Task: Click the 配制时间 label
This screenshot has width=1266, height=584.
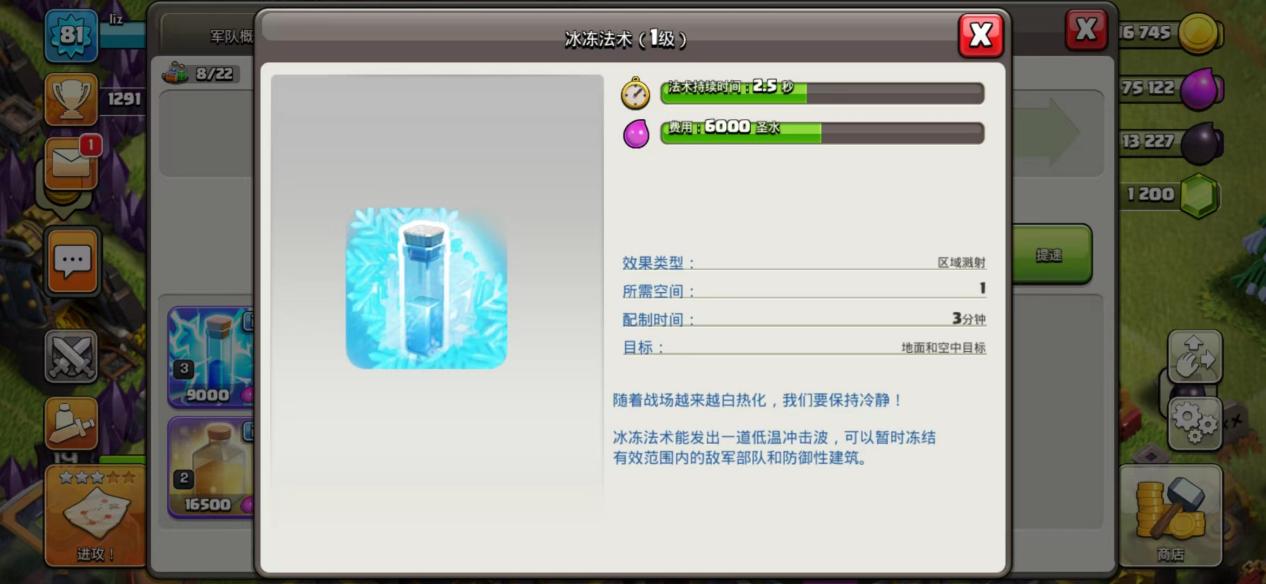Action: point(658,319)
